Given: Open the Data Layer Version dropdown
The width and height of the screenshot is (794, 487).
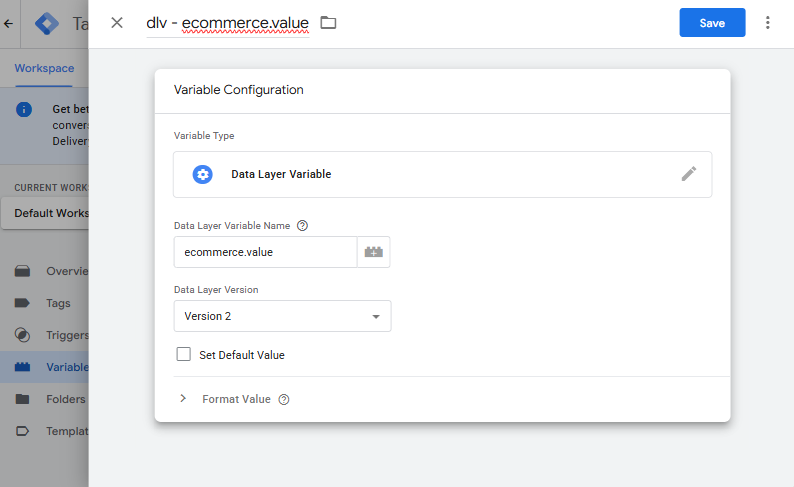Looking at the screenshot, I should click(282, 316).
